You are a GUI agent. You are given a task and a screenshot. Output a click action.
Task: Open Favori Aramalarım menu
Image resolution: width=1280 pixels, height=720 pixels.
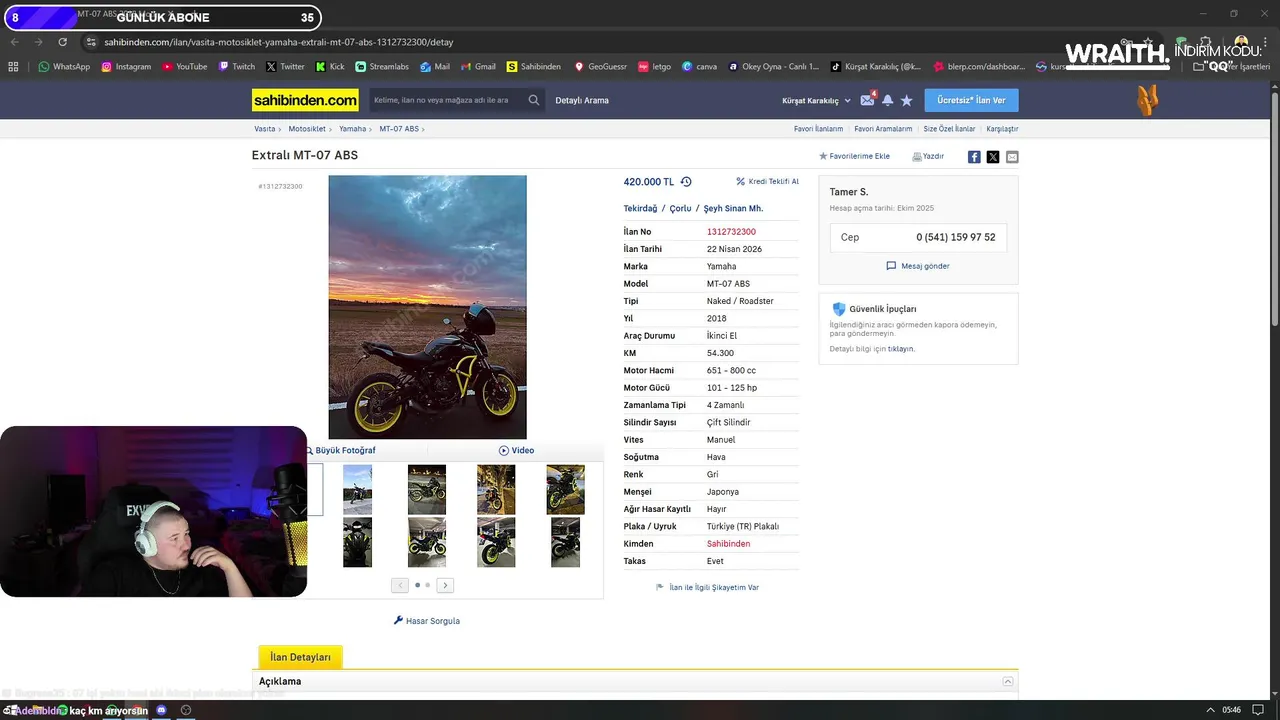pos(883,129)
